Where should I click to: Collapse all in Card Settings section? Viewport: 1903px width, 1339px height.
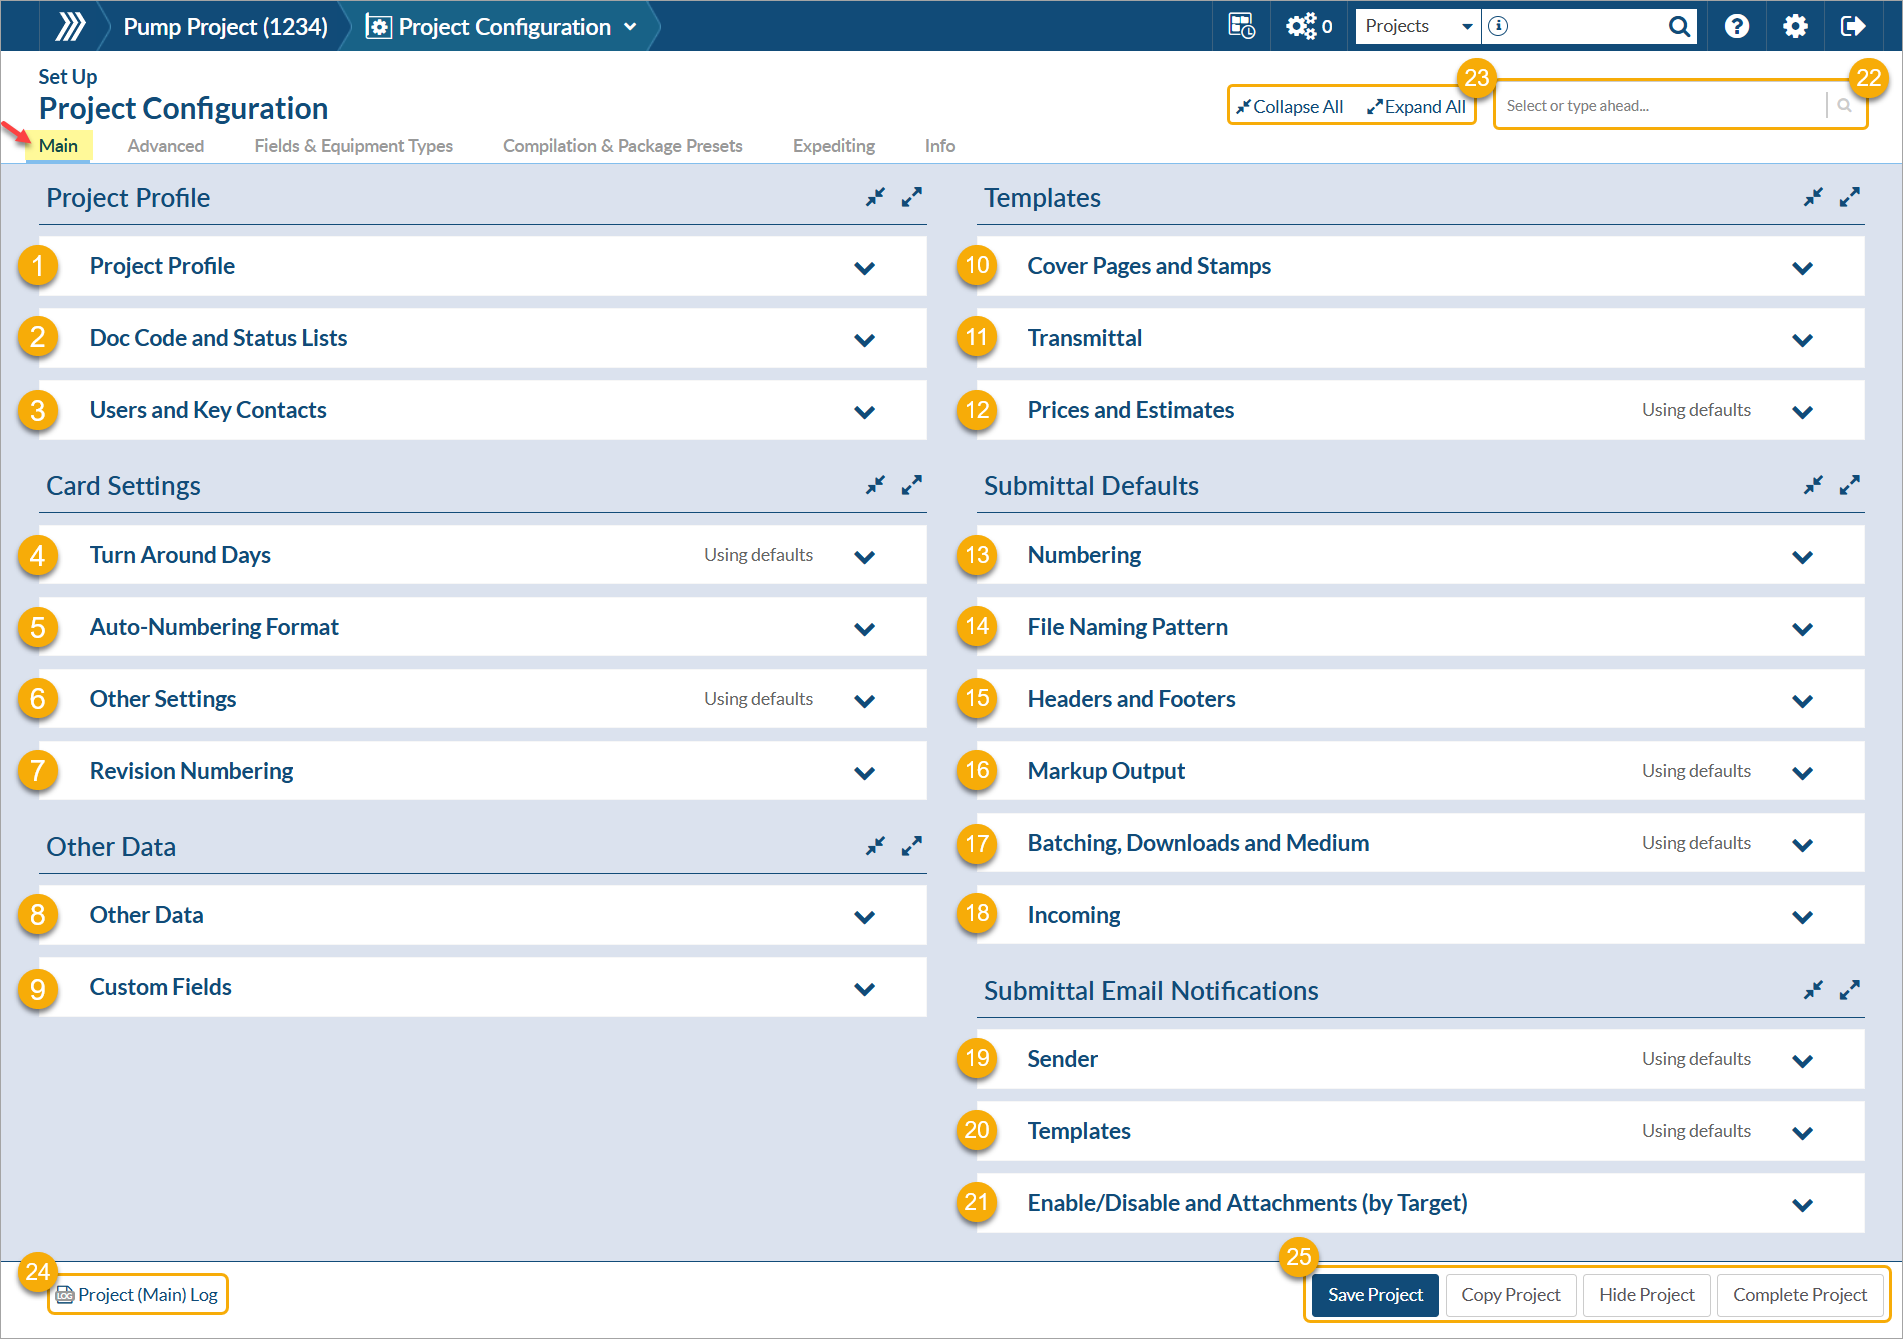coord(875,485)
